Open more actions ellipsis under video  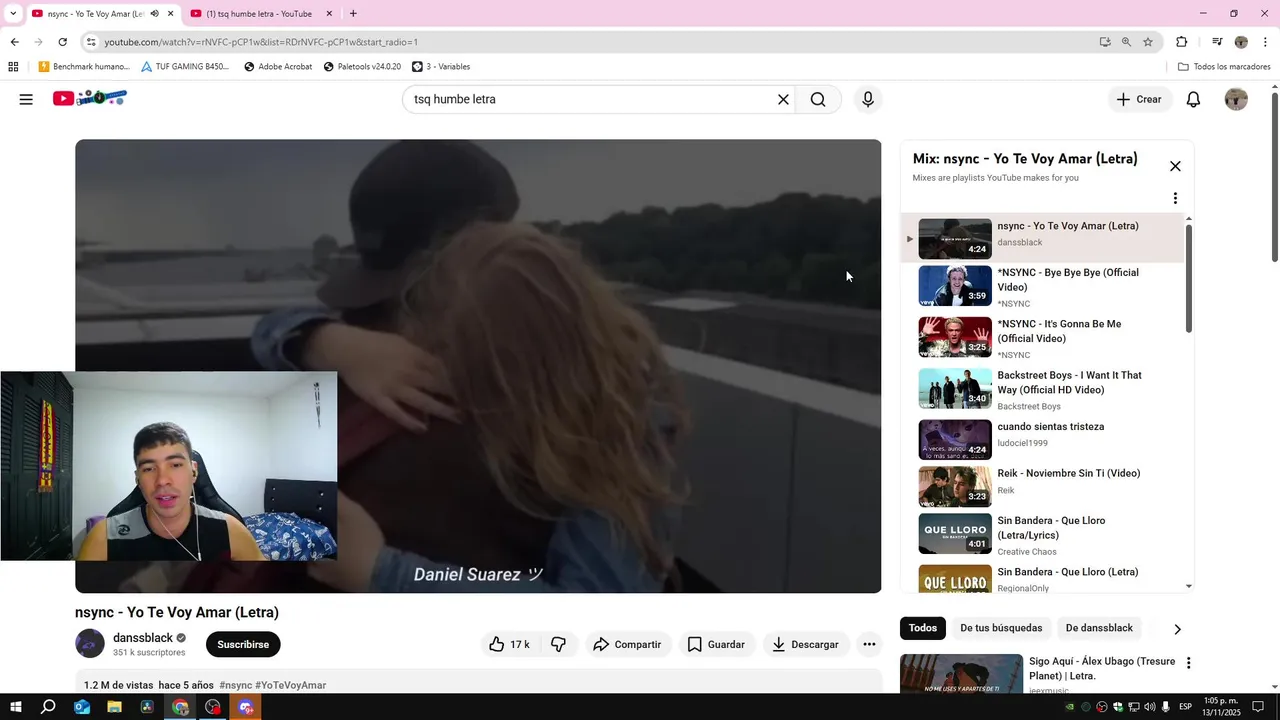tap(869, 644)
